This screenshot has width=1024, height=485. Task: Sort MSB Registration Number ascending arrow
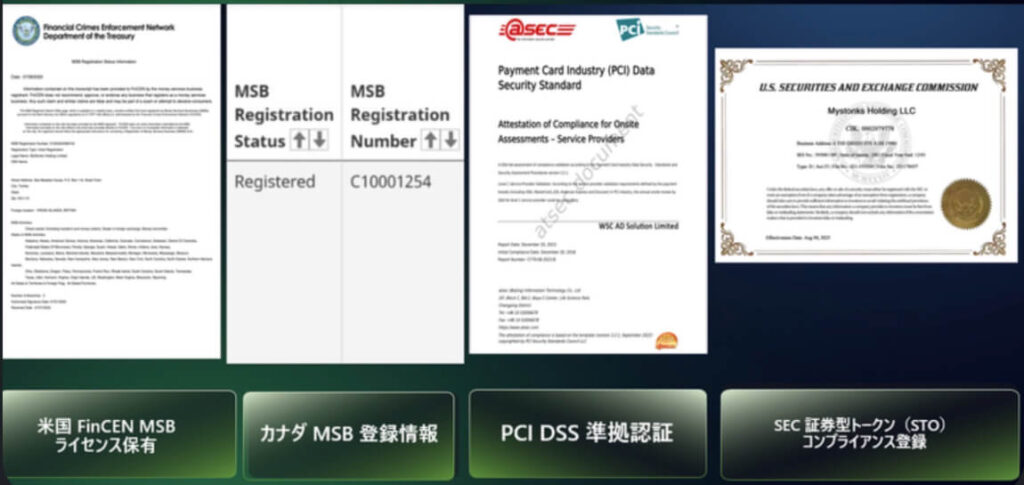pyautogui.click(x=430, y=140)
